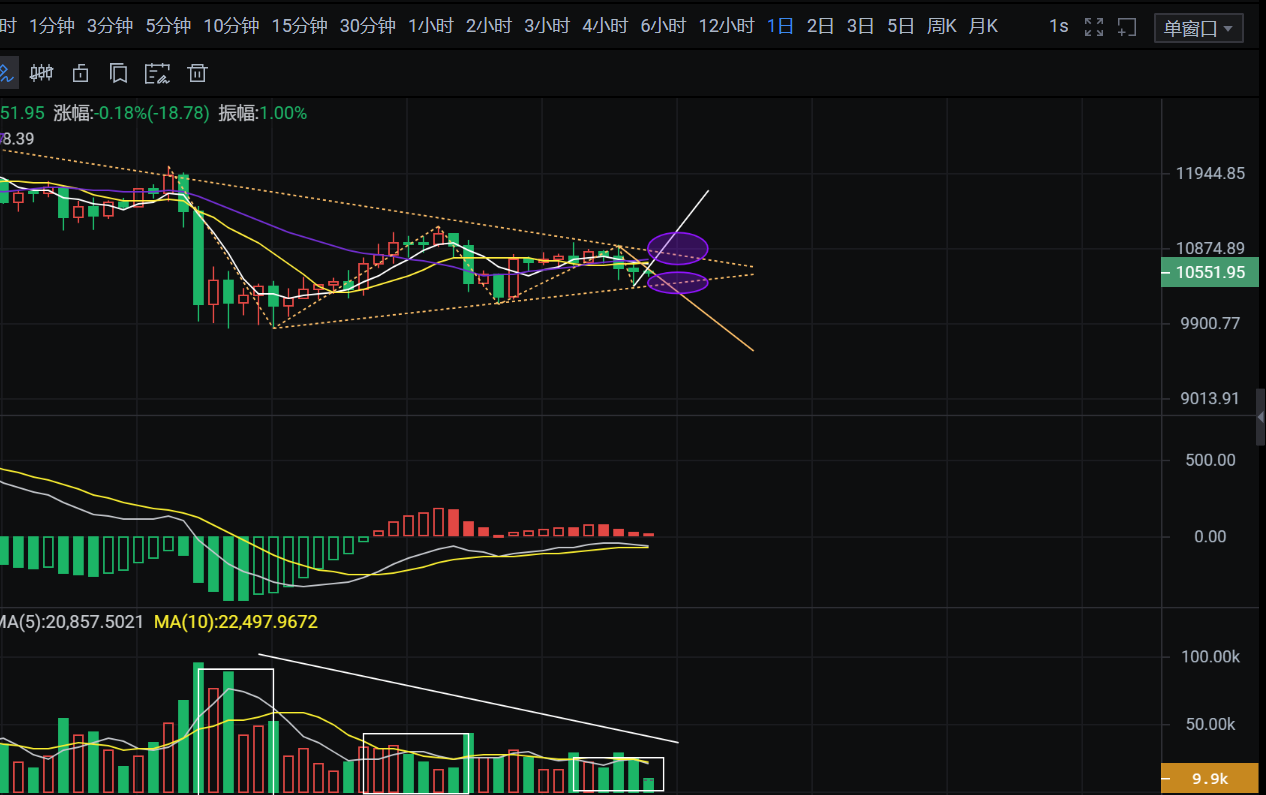
Task: Click the add window icon
Action: [1127, 27]
